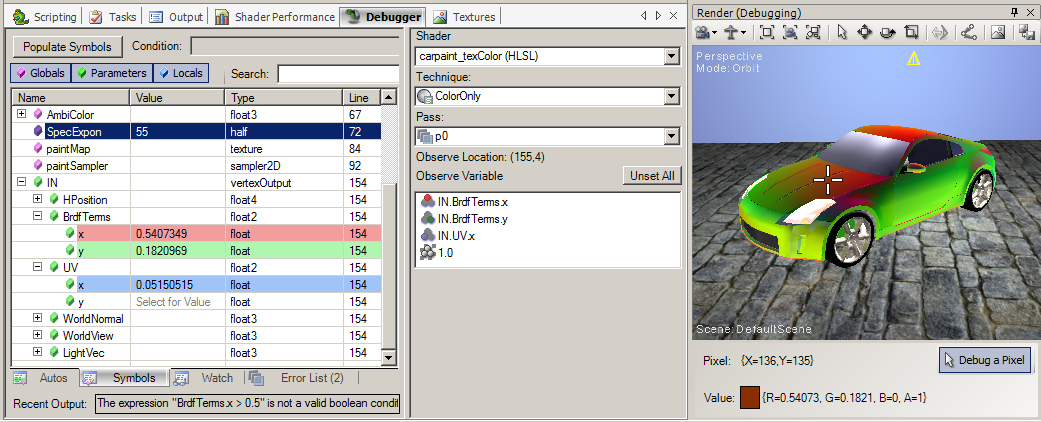Click the save render image icon
The width and height of the screenshot is (1041, 422).
click(x=1026, y=33)
